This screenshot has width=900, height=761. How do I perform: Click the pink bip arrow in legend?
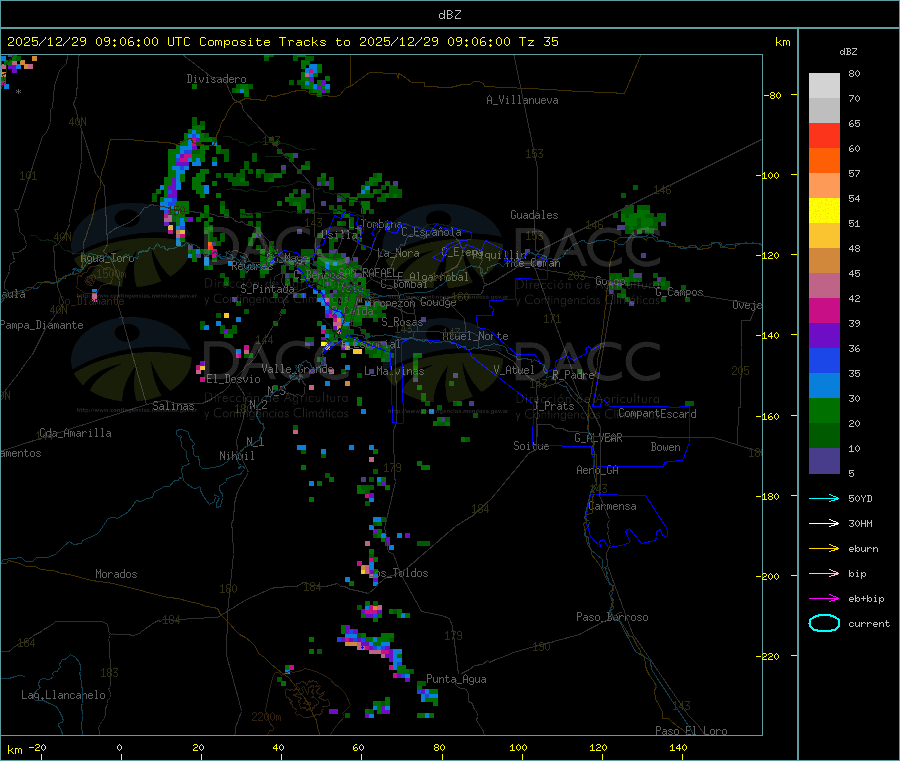[824, 573]
